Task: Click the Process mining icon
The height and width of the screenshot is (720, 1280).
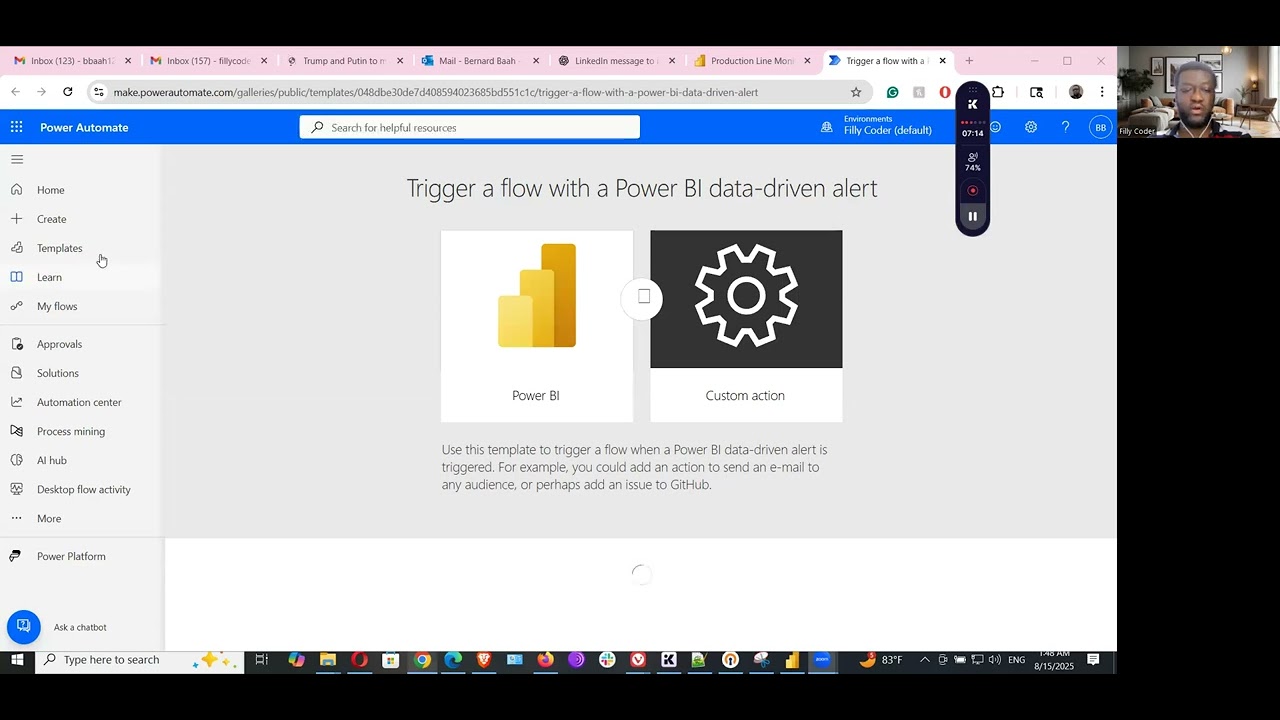Action: pos(16,431)
